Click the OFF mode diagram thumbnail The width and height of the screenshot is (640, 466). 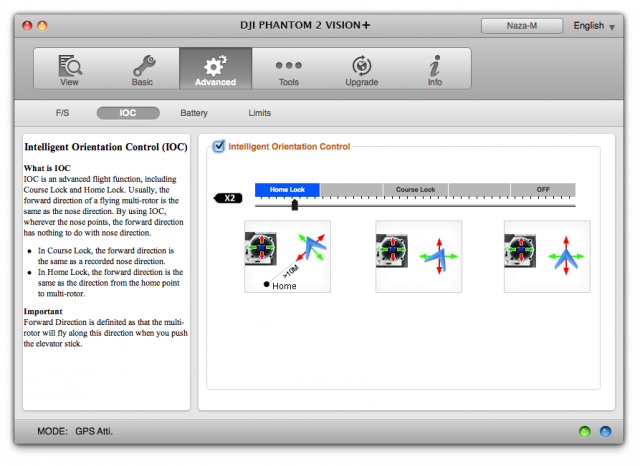click(x=547, y=257)
